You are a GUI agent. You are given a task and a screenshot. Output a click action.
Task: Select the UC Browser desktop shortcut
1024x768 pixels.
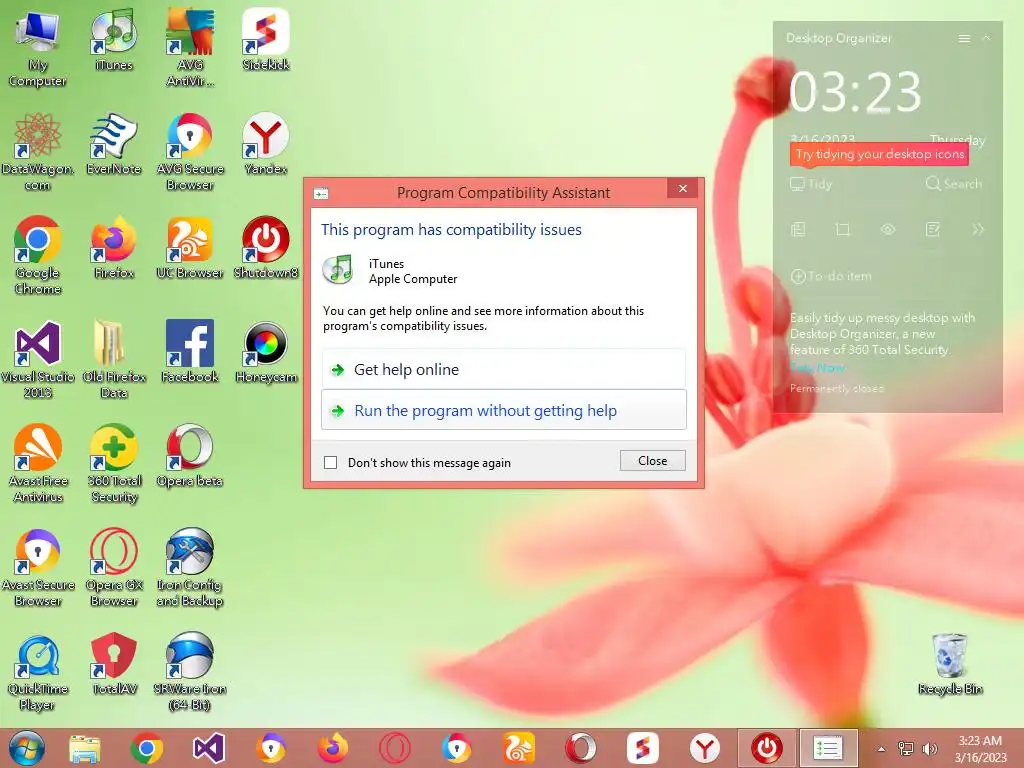tap(189, 248)
